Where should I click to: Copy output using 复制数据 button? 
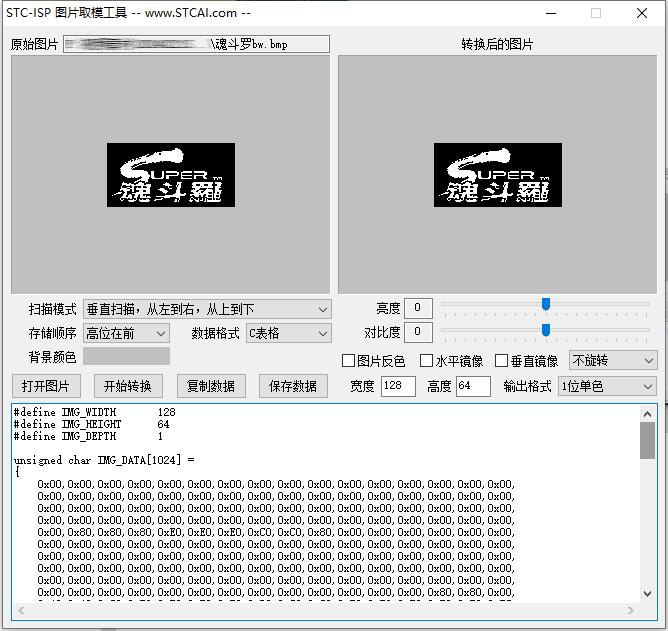tap(211, 386)
